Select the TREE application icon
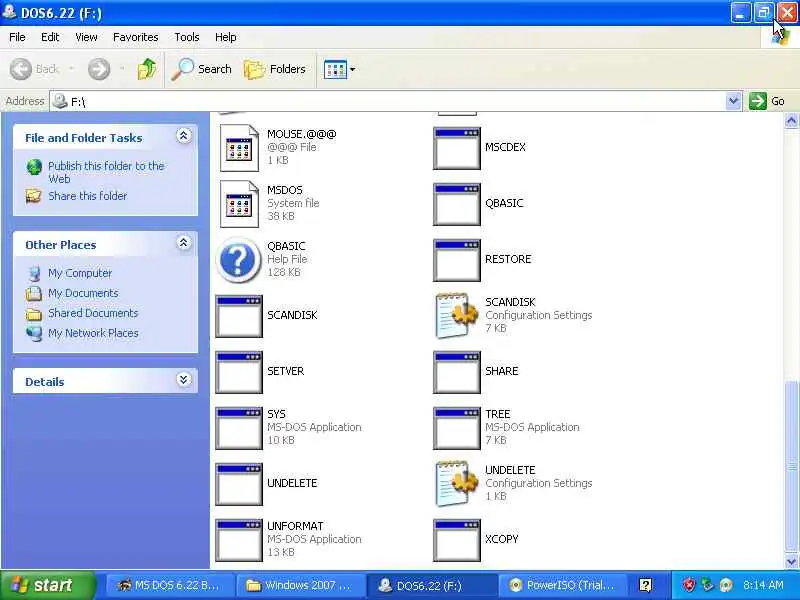The height and width of the screenshot is (600, 800). (457, 429)
